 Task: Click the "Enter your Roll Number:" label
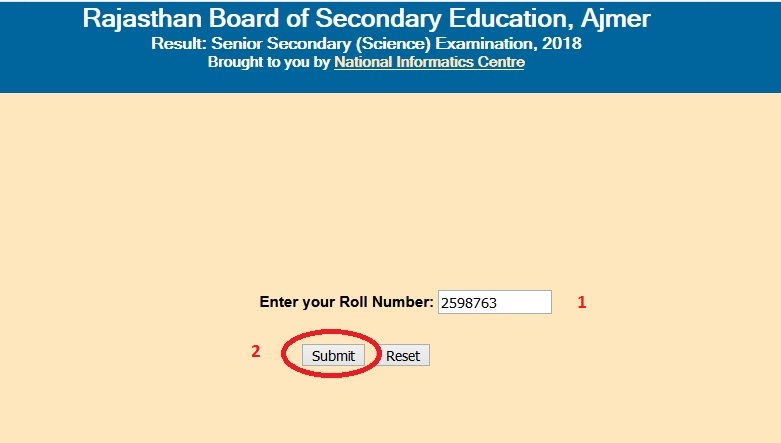coord(346,301)
